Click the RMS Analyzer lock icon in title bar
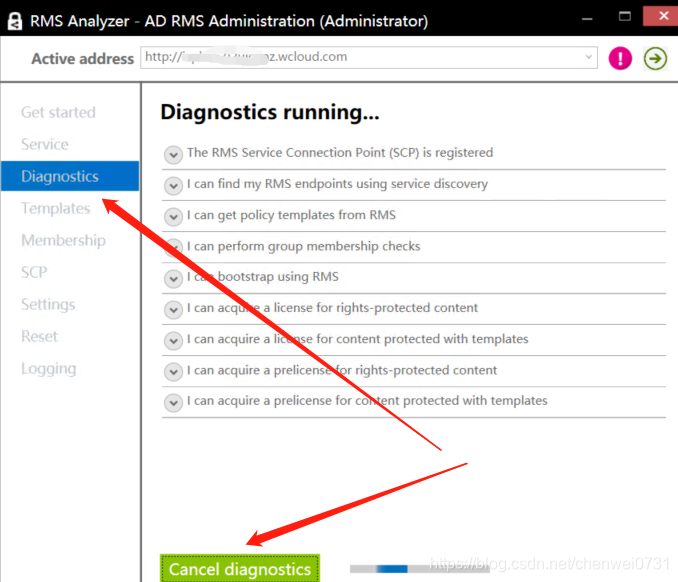This screenshot has width=678, height=582. click(x=15, y=21)
